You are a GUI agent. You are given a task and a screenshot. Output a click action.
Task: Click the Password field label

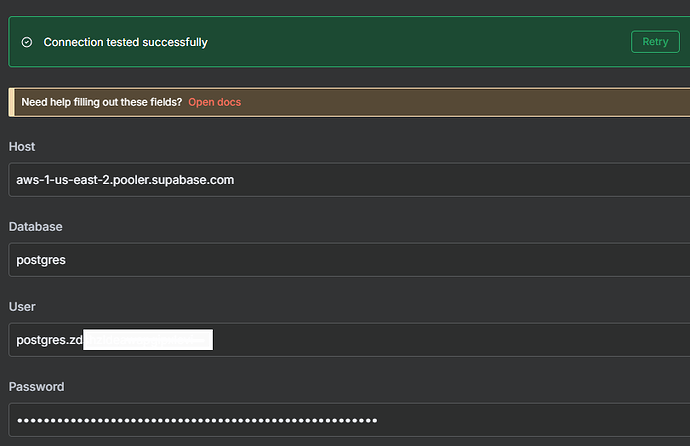[36, 387]
